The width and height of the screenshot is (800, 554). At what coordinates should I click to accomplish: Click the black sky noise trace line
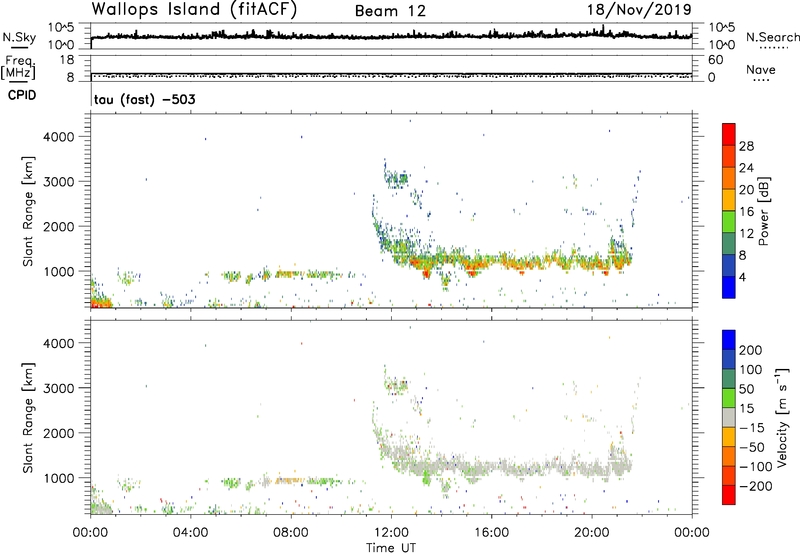point(391,36)
